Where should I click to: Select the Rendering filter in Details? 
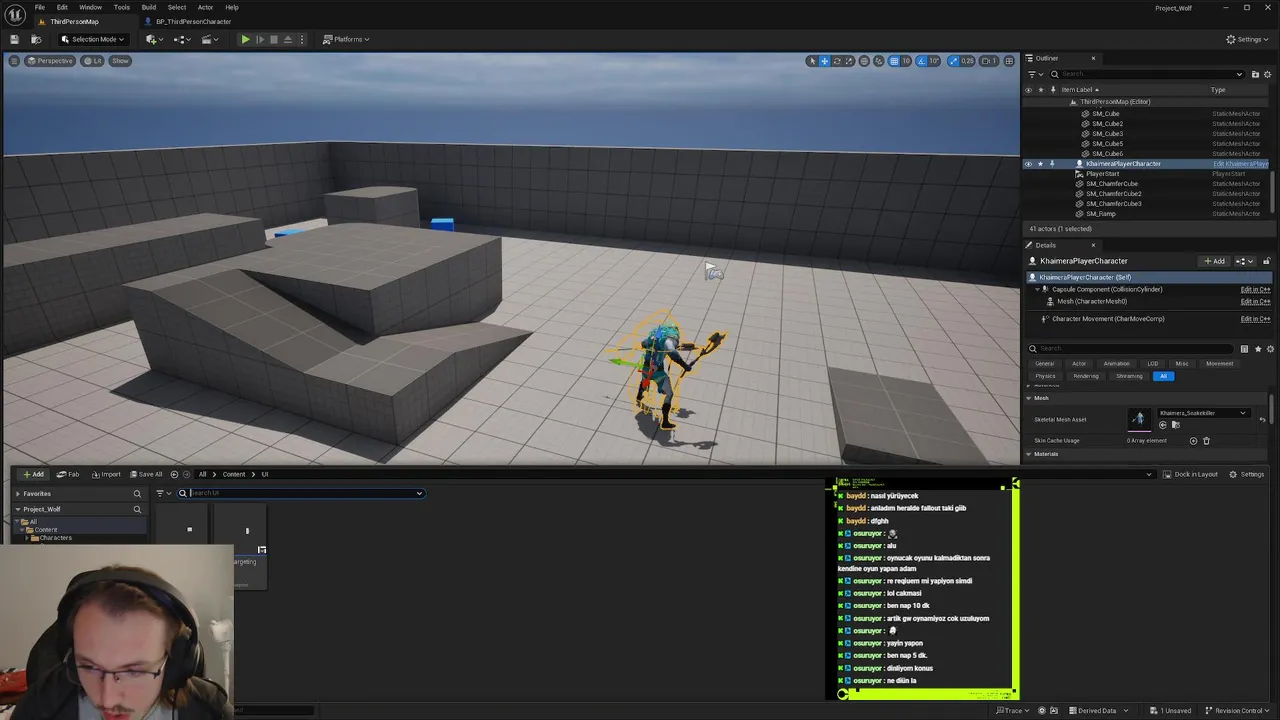1085,376
